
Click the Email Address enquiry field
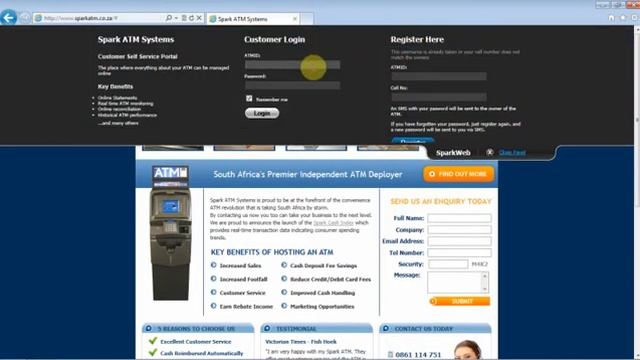(459, 241)
